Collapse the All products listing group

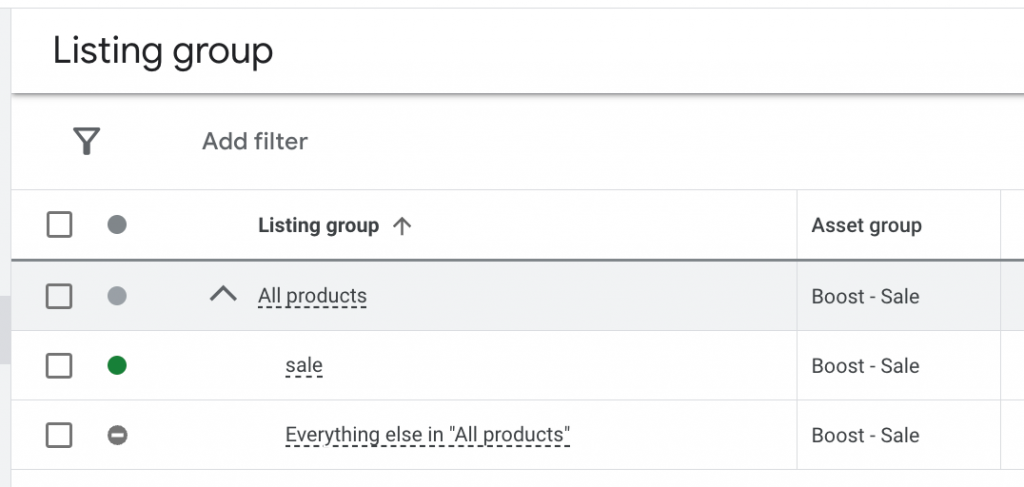tap(223, 295)
